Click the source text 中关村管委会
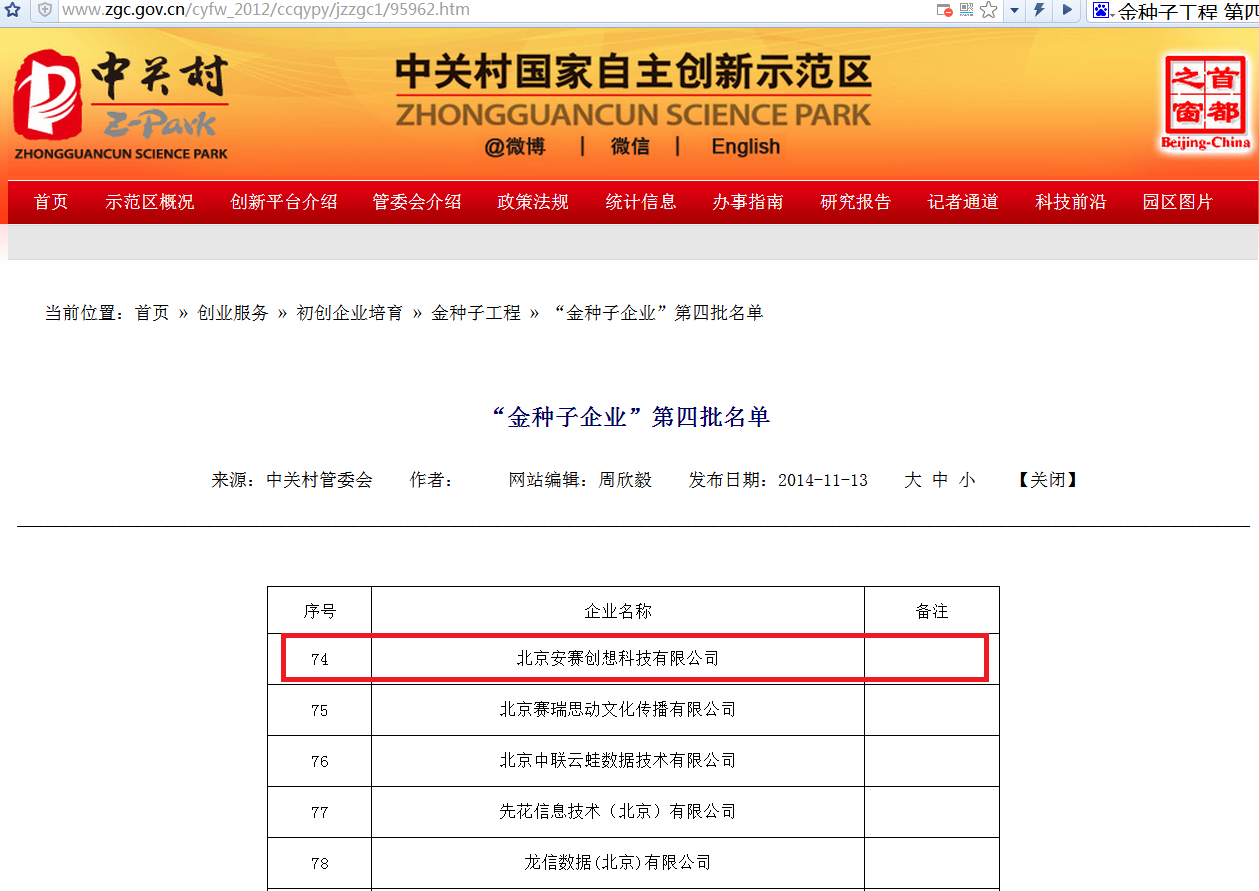The height and width of the screenshot is (891, 1259). pos(319,480)
